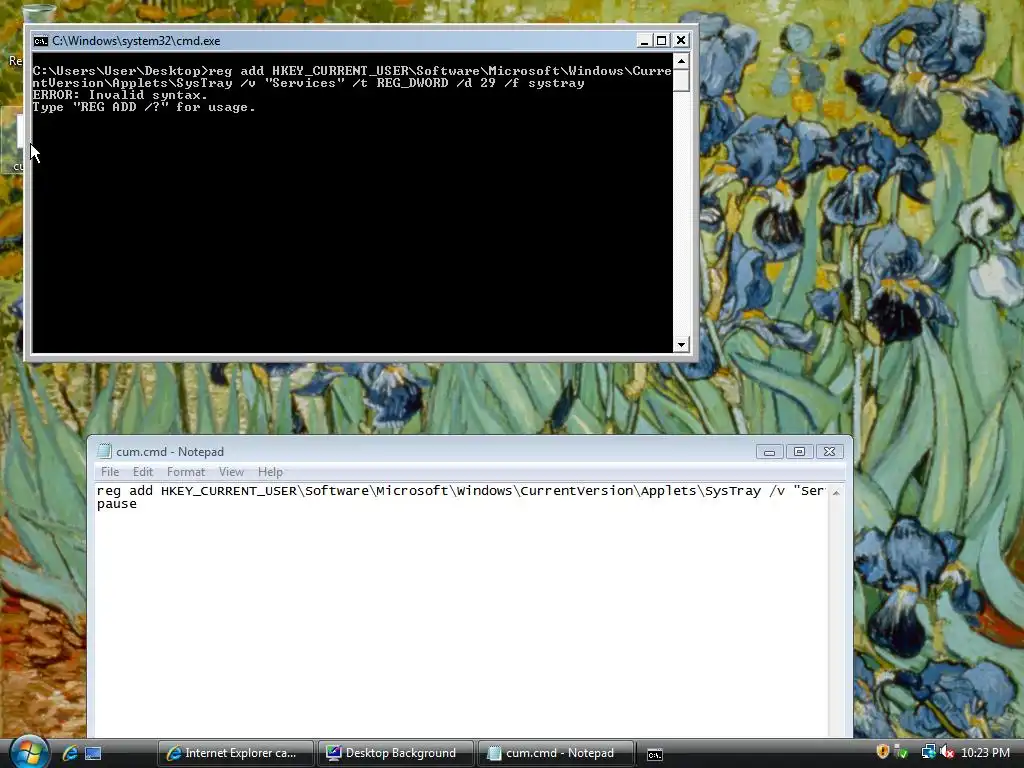This screenshot has height=768, width=1024.
Task: Click Safely Remove Hardware tray icon
Action: click(902, 752)
